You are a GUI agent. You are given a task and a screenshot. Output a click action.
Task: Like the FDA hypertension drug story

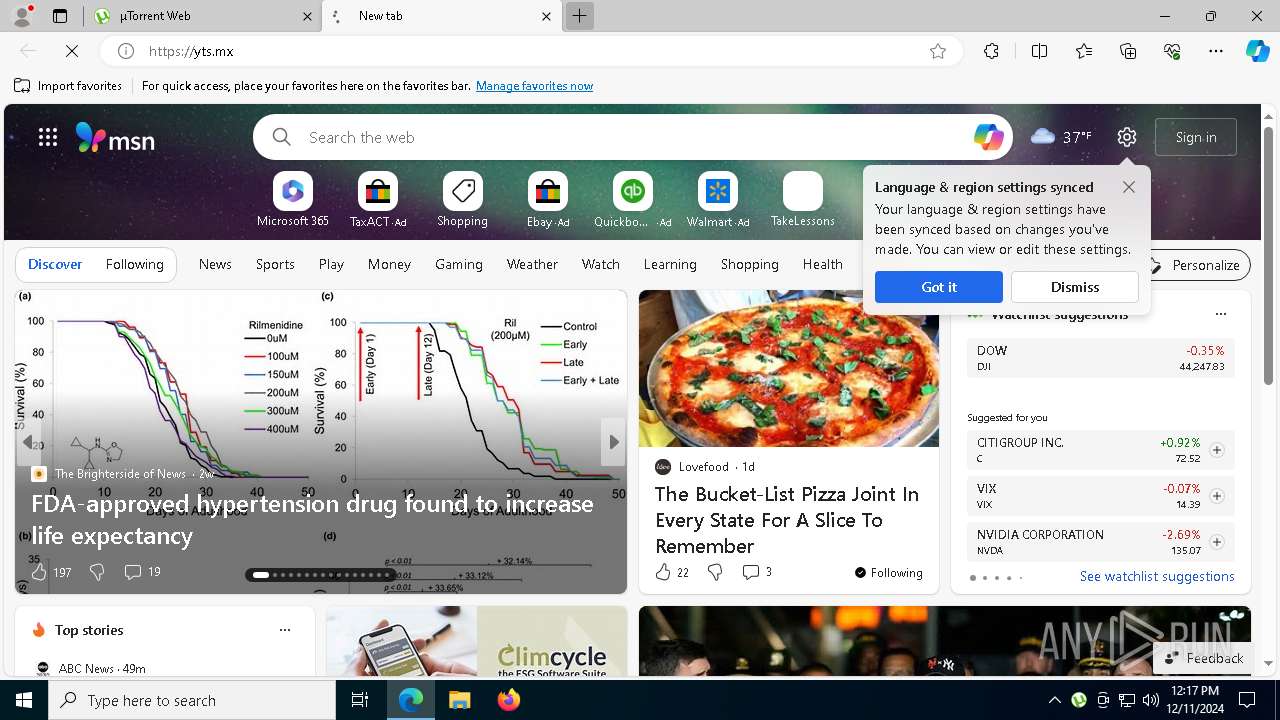[39, 572]
